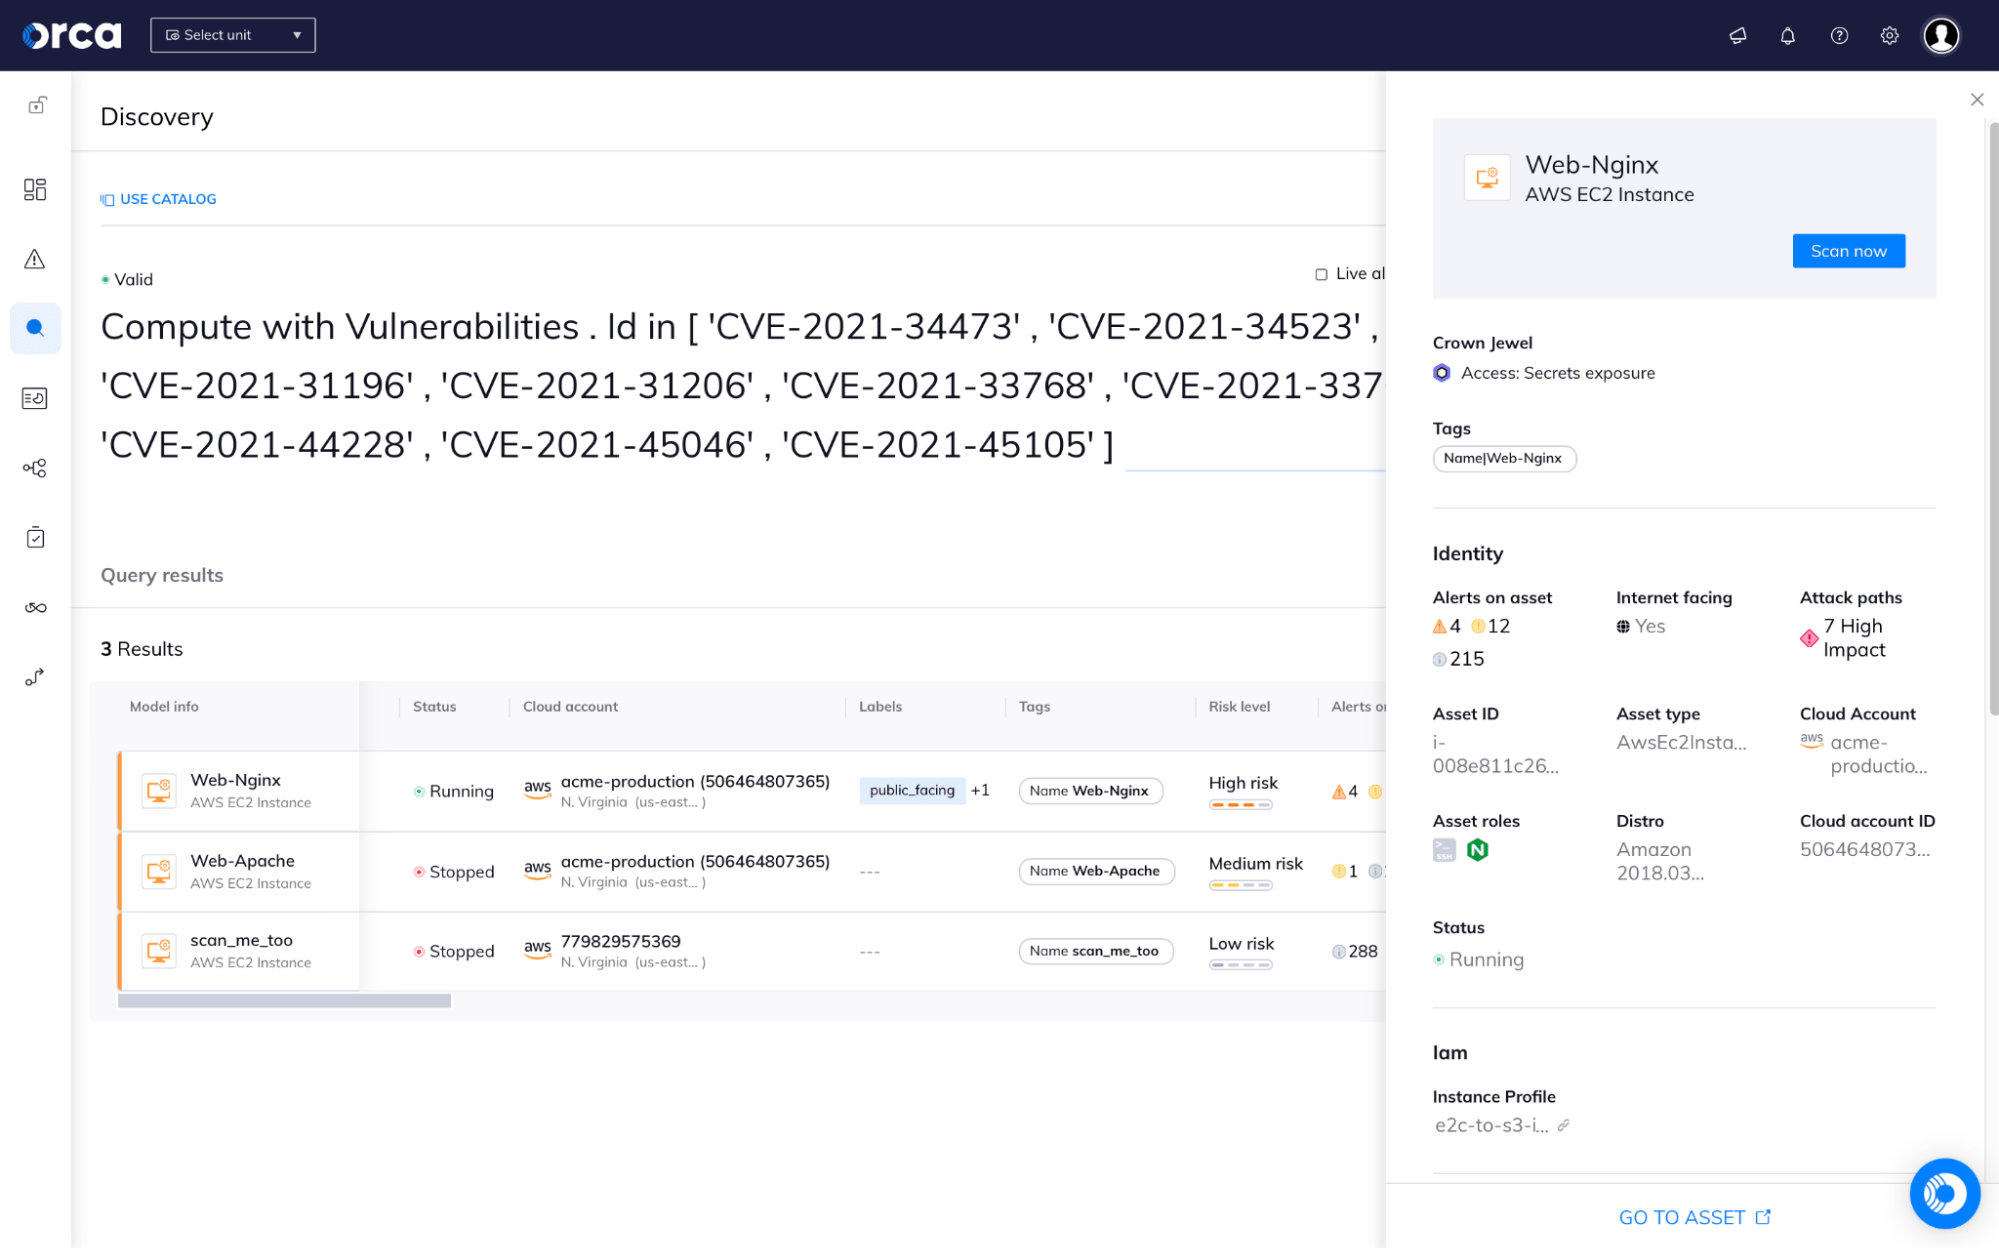
Task: Open the Compliance checklist icon in sidebar
Action: coord(35,537)
